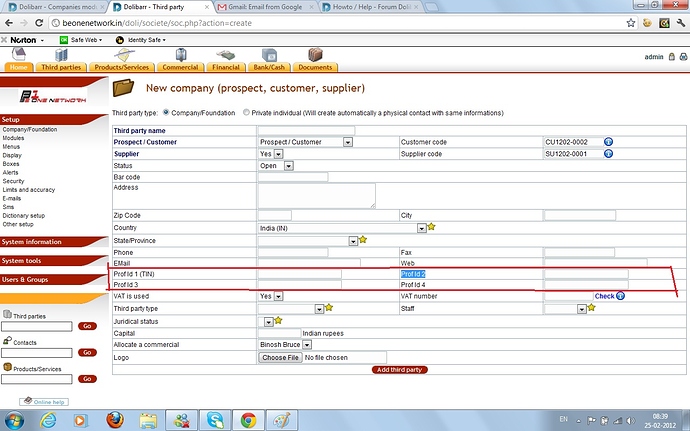Click the help icon next to VAT Check
Image resolution: width=690 pixels, height=431 pixels.
click(621, 296)
